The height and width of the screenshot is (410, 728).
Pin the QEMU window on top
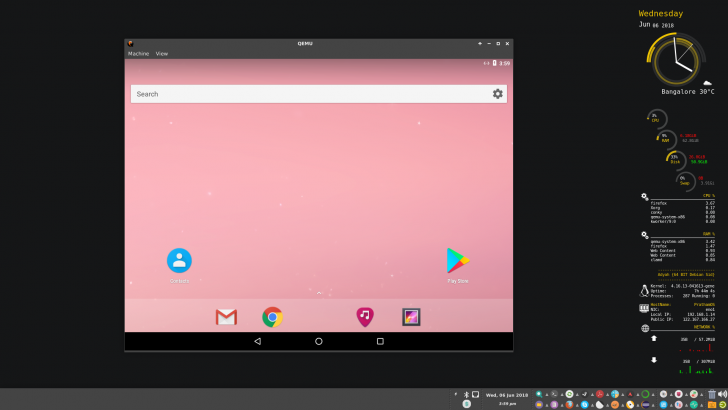tap(480, 44)
